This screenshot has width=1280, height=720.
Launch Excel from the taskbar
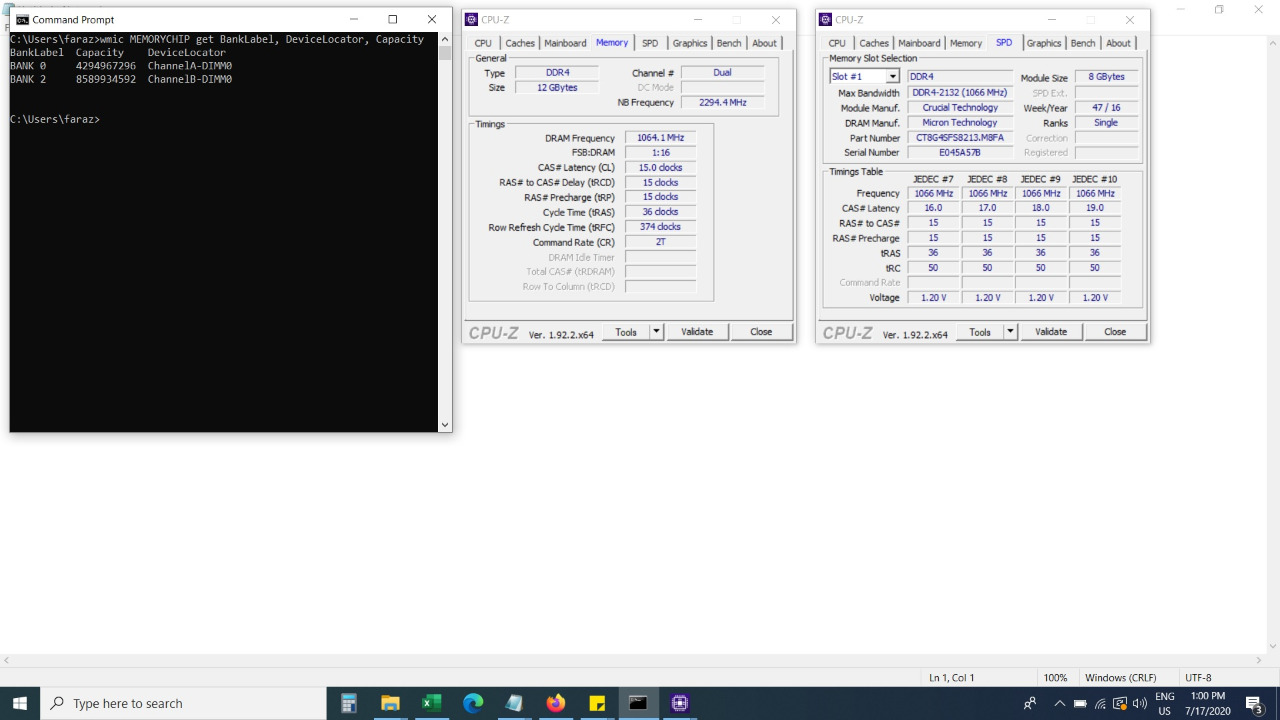[431, 703]
